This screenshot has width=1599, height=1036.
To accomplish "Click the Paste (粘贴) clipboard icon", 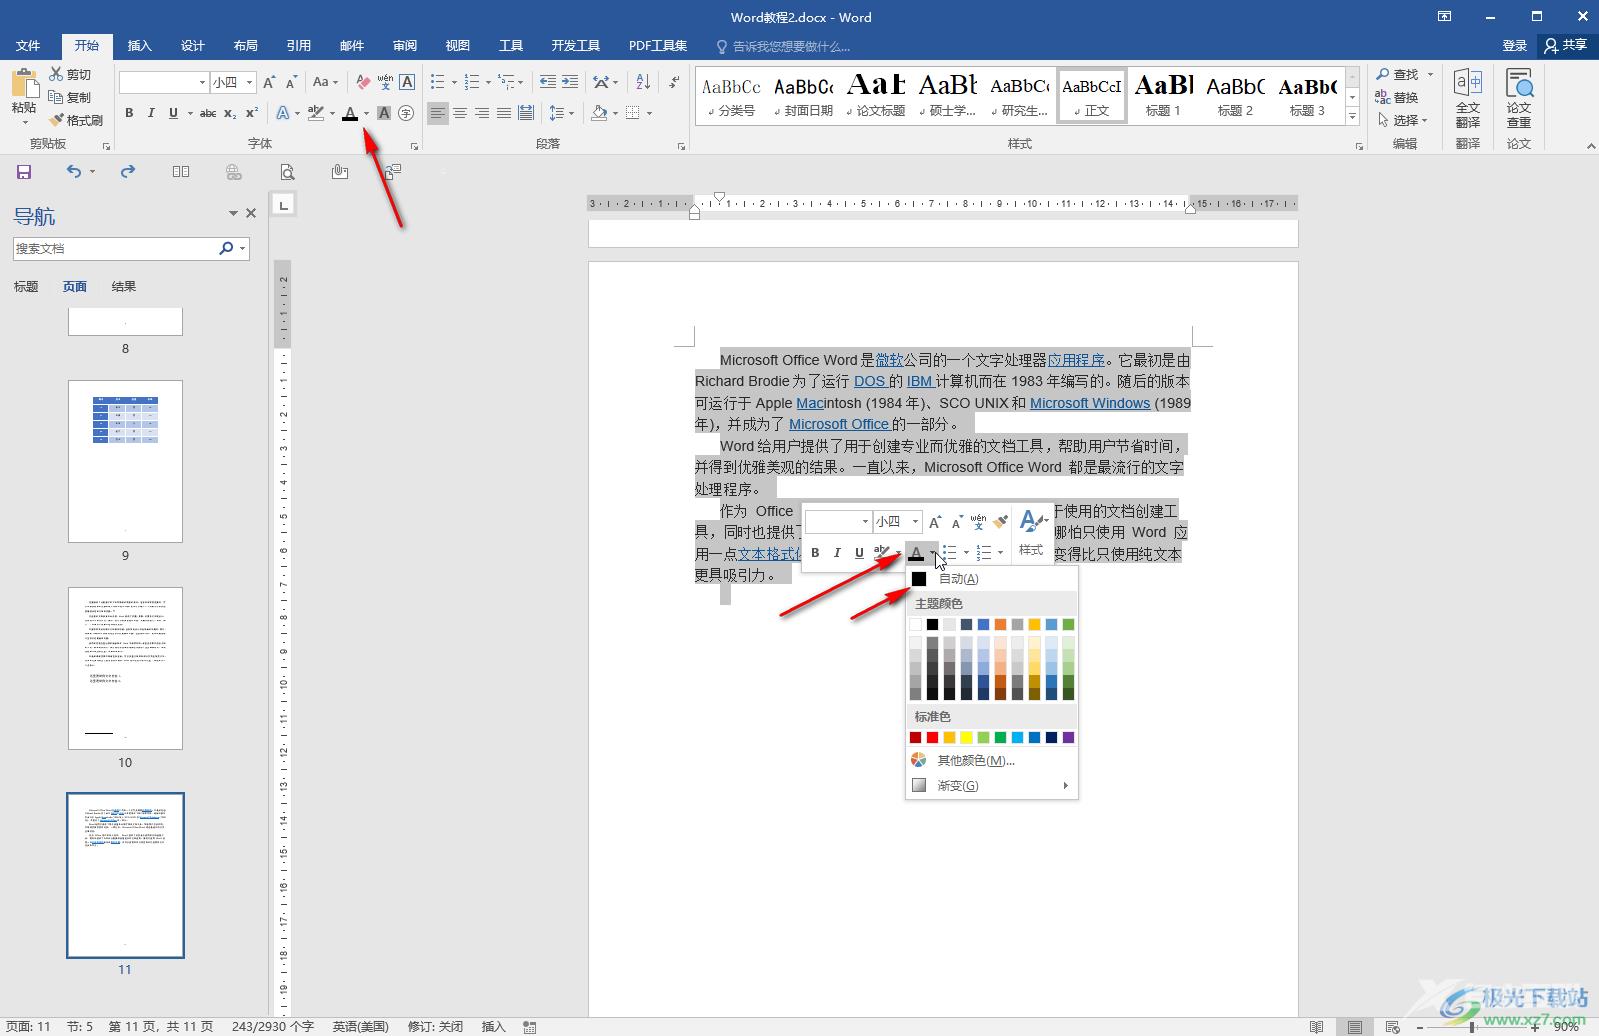I will point(24,85).
